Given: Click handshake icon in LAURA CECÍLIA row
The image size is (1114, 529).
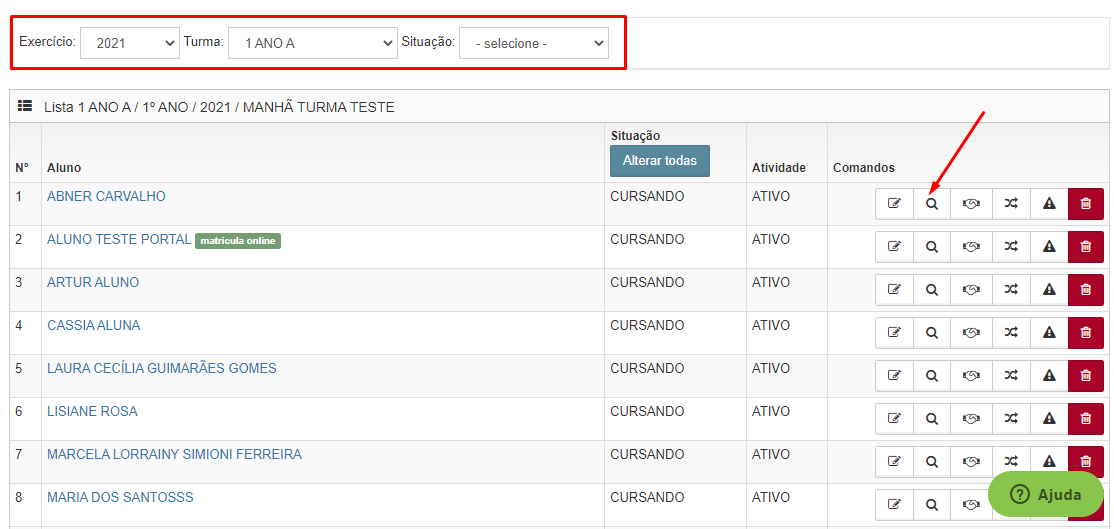Looking at the screenshot, I should [971, 376].
